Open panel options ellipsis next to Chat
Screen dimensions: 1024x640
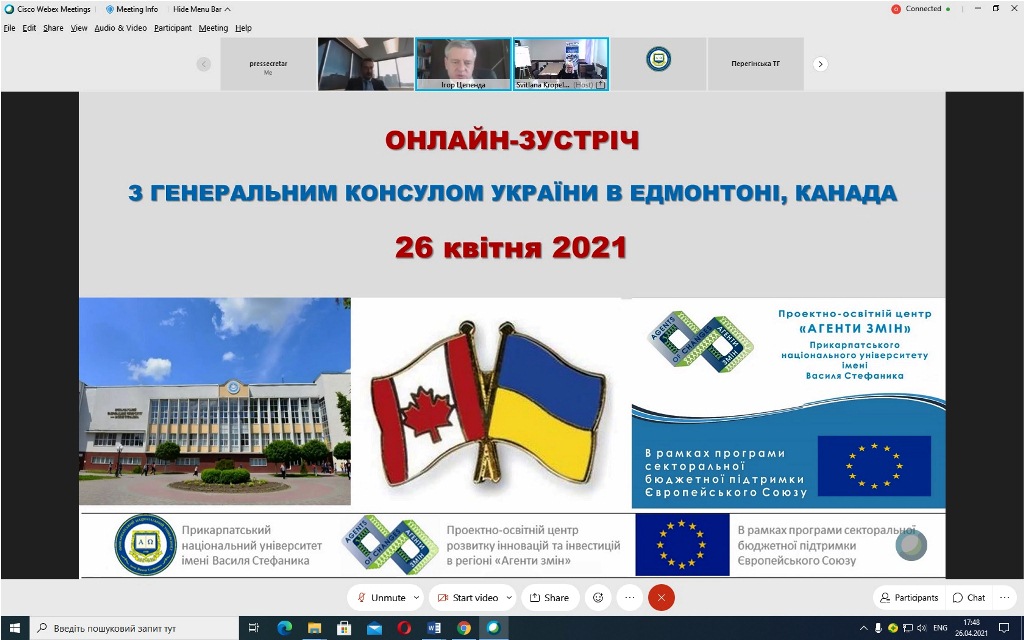click(x=1005, y=597)
